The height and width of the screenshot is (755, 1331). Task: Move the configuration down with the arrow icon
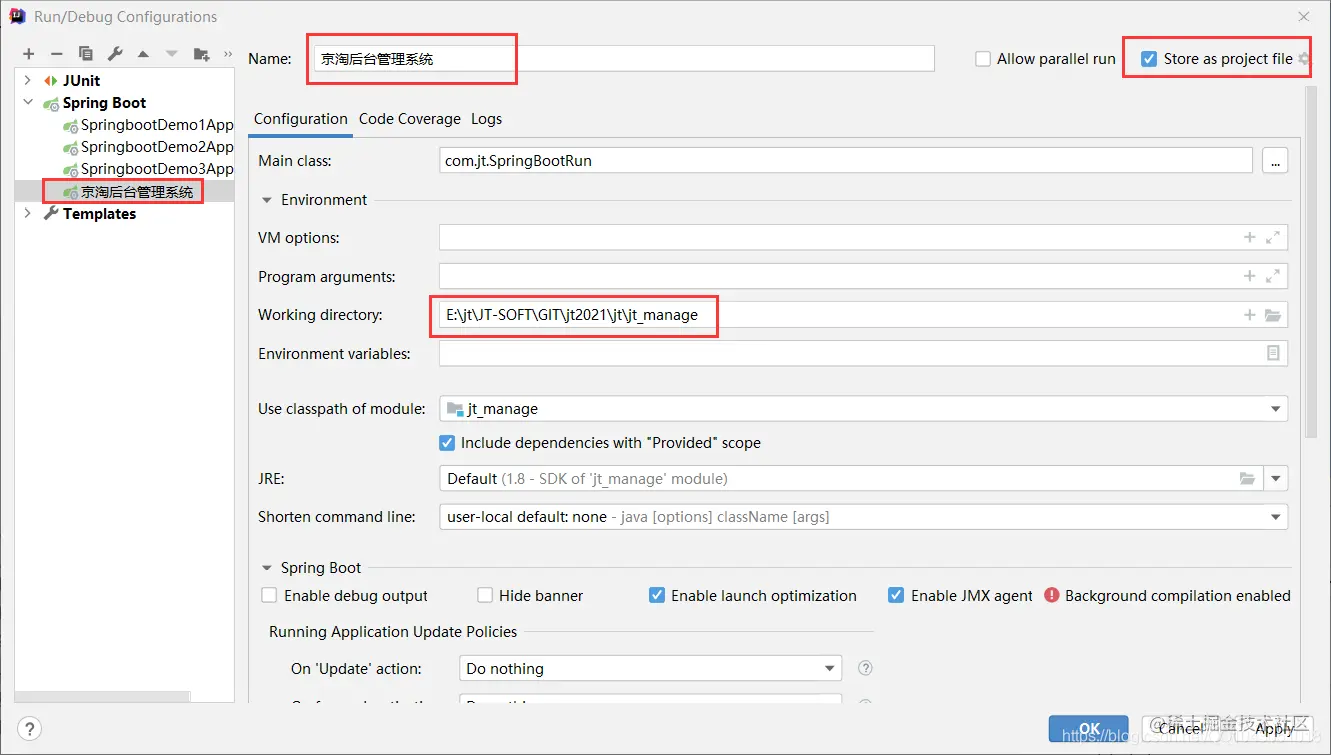[x=172, y=54]
